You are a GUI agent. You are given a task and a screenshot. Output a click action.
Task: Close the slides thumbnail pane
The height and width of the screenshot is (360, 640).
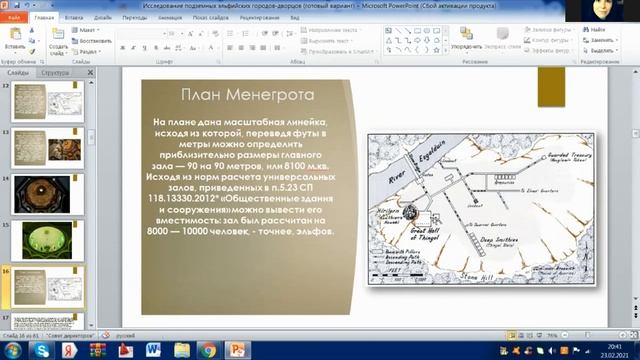[x=90, y=73]
